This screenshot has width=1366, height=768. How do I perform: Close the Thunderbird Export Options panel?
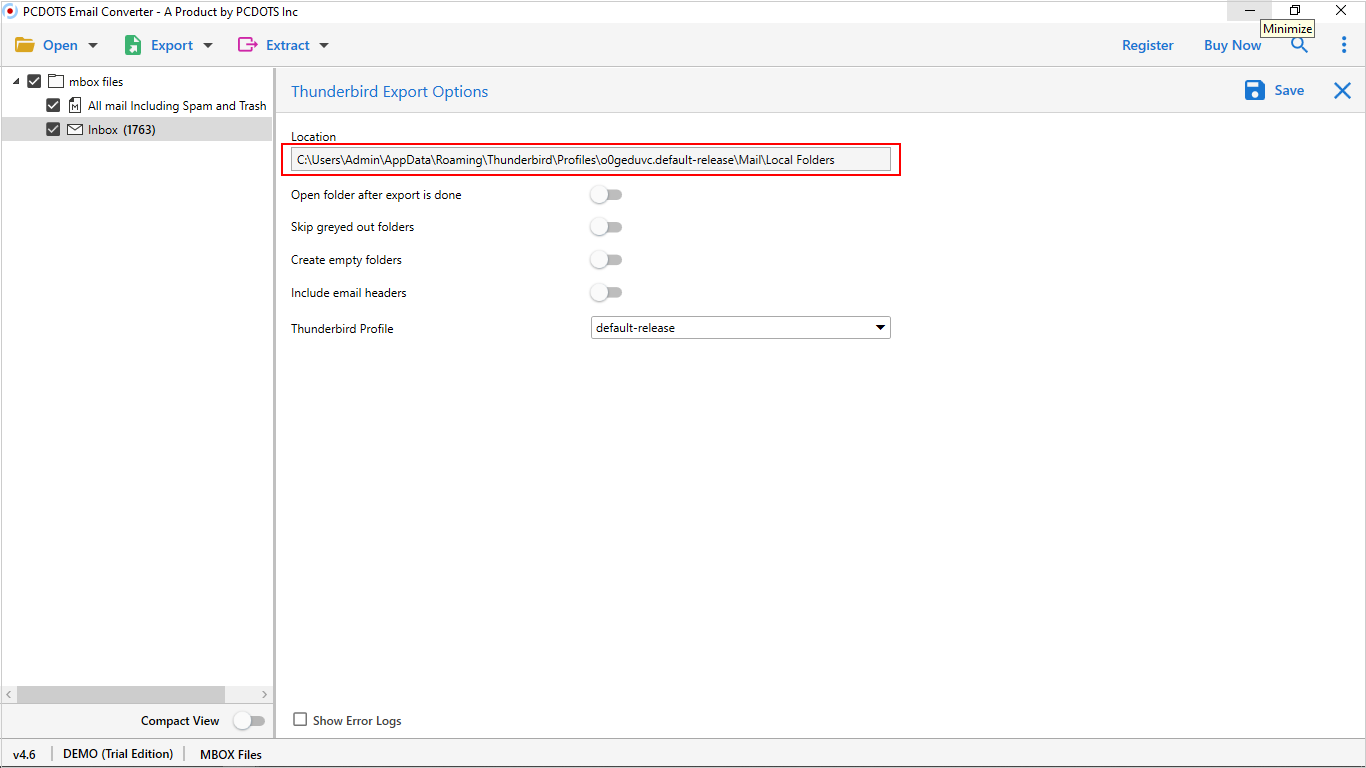click(x=1342, y=91)
